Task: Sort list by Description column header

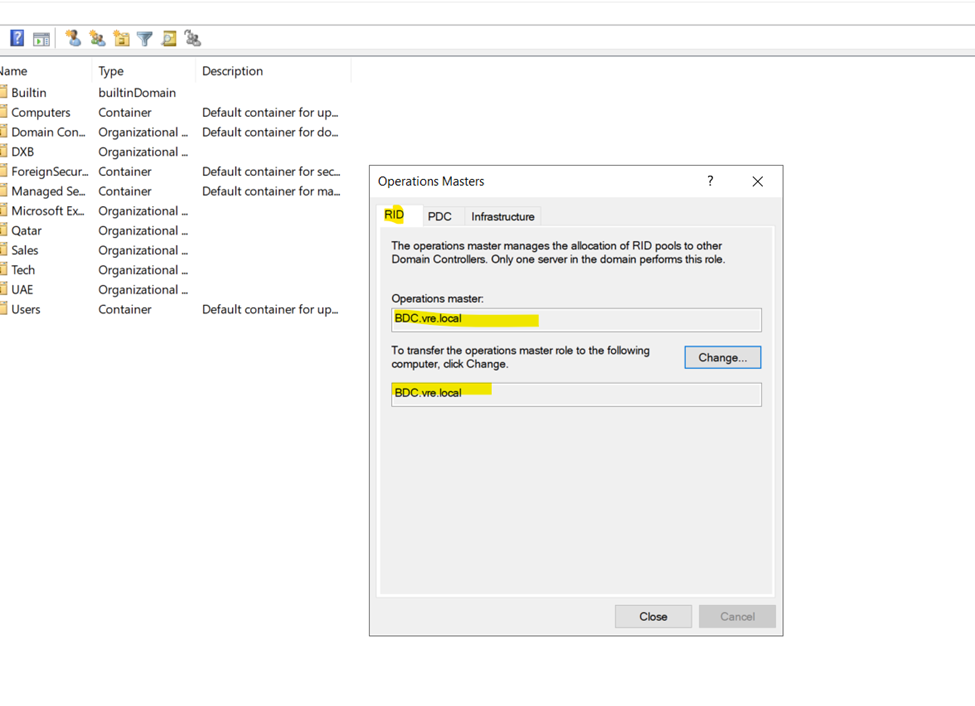Action: click(x=232, y=71)
